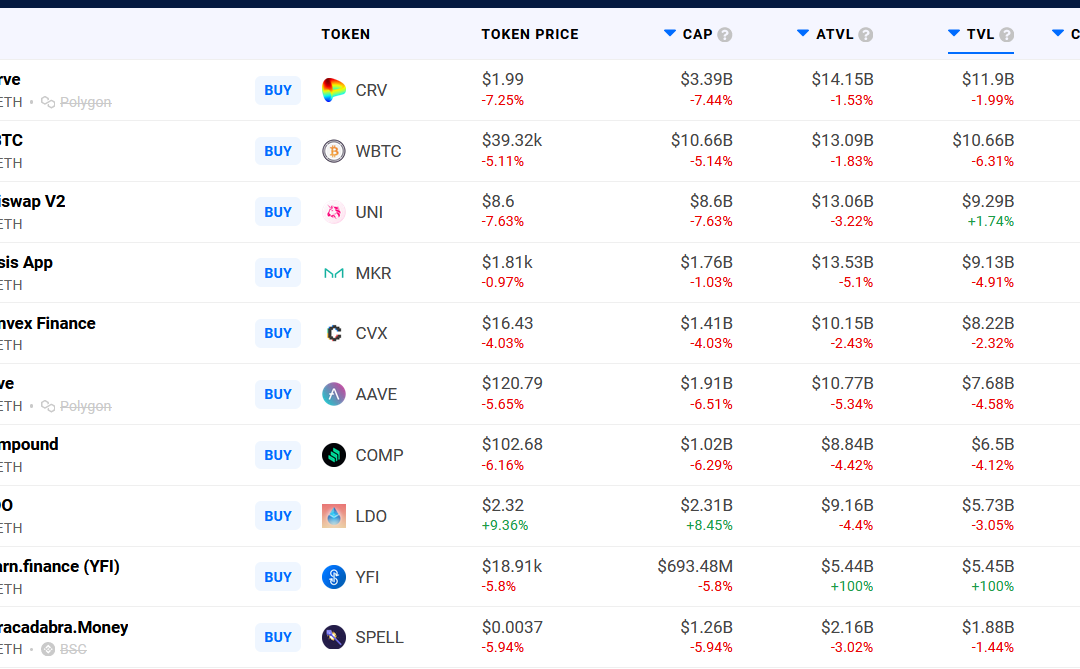Click the $693.48M YFI cap value
The image size is (1080, 669).
coord(695,566)
